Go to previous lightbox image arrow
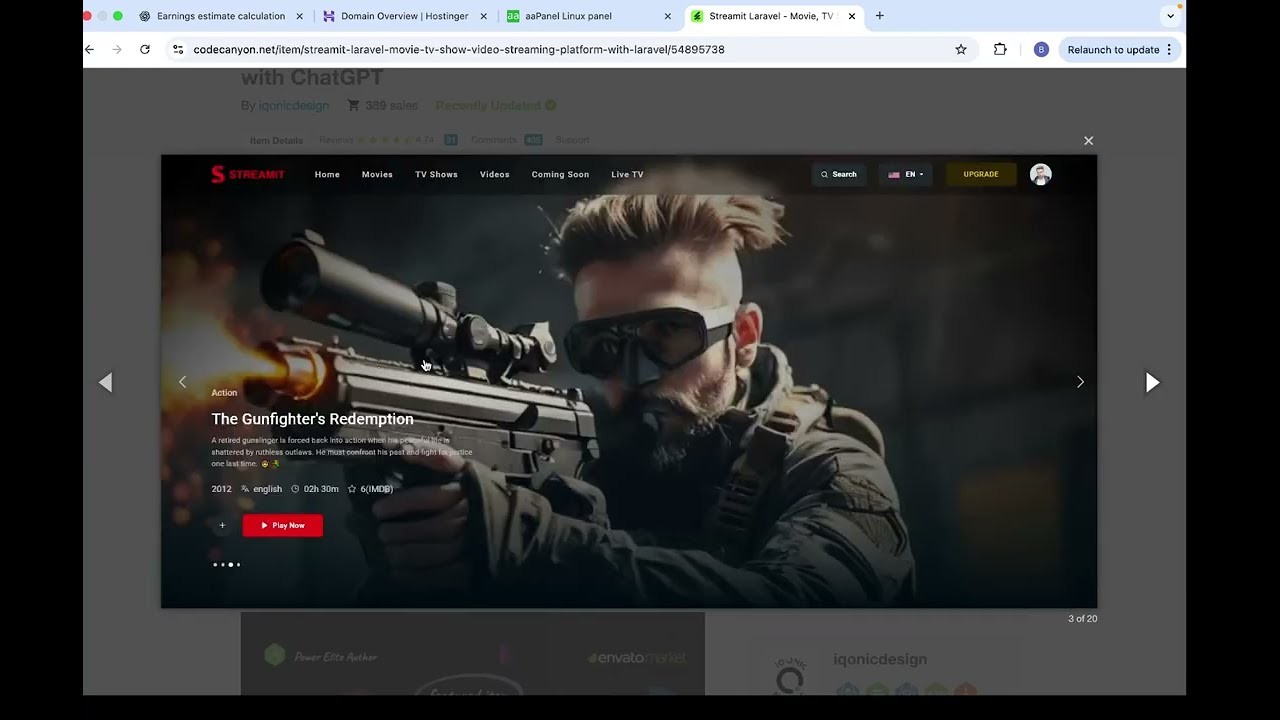 click(105, 382)
